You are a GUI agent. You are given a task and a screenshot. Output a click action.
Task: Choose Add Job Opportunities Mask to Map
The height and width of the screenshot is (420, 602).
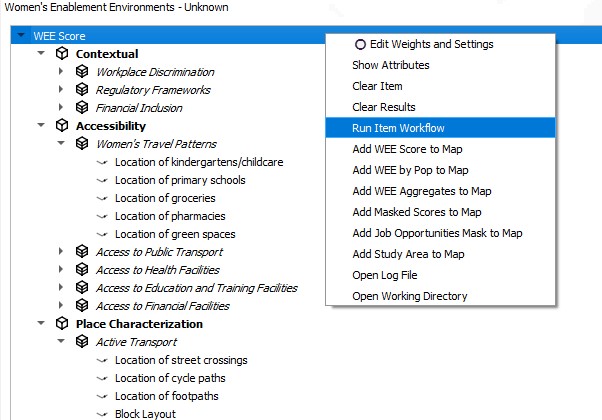coord(440,233)
